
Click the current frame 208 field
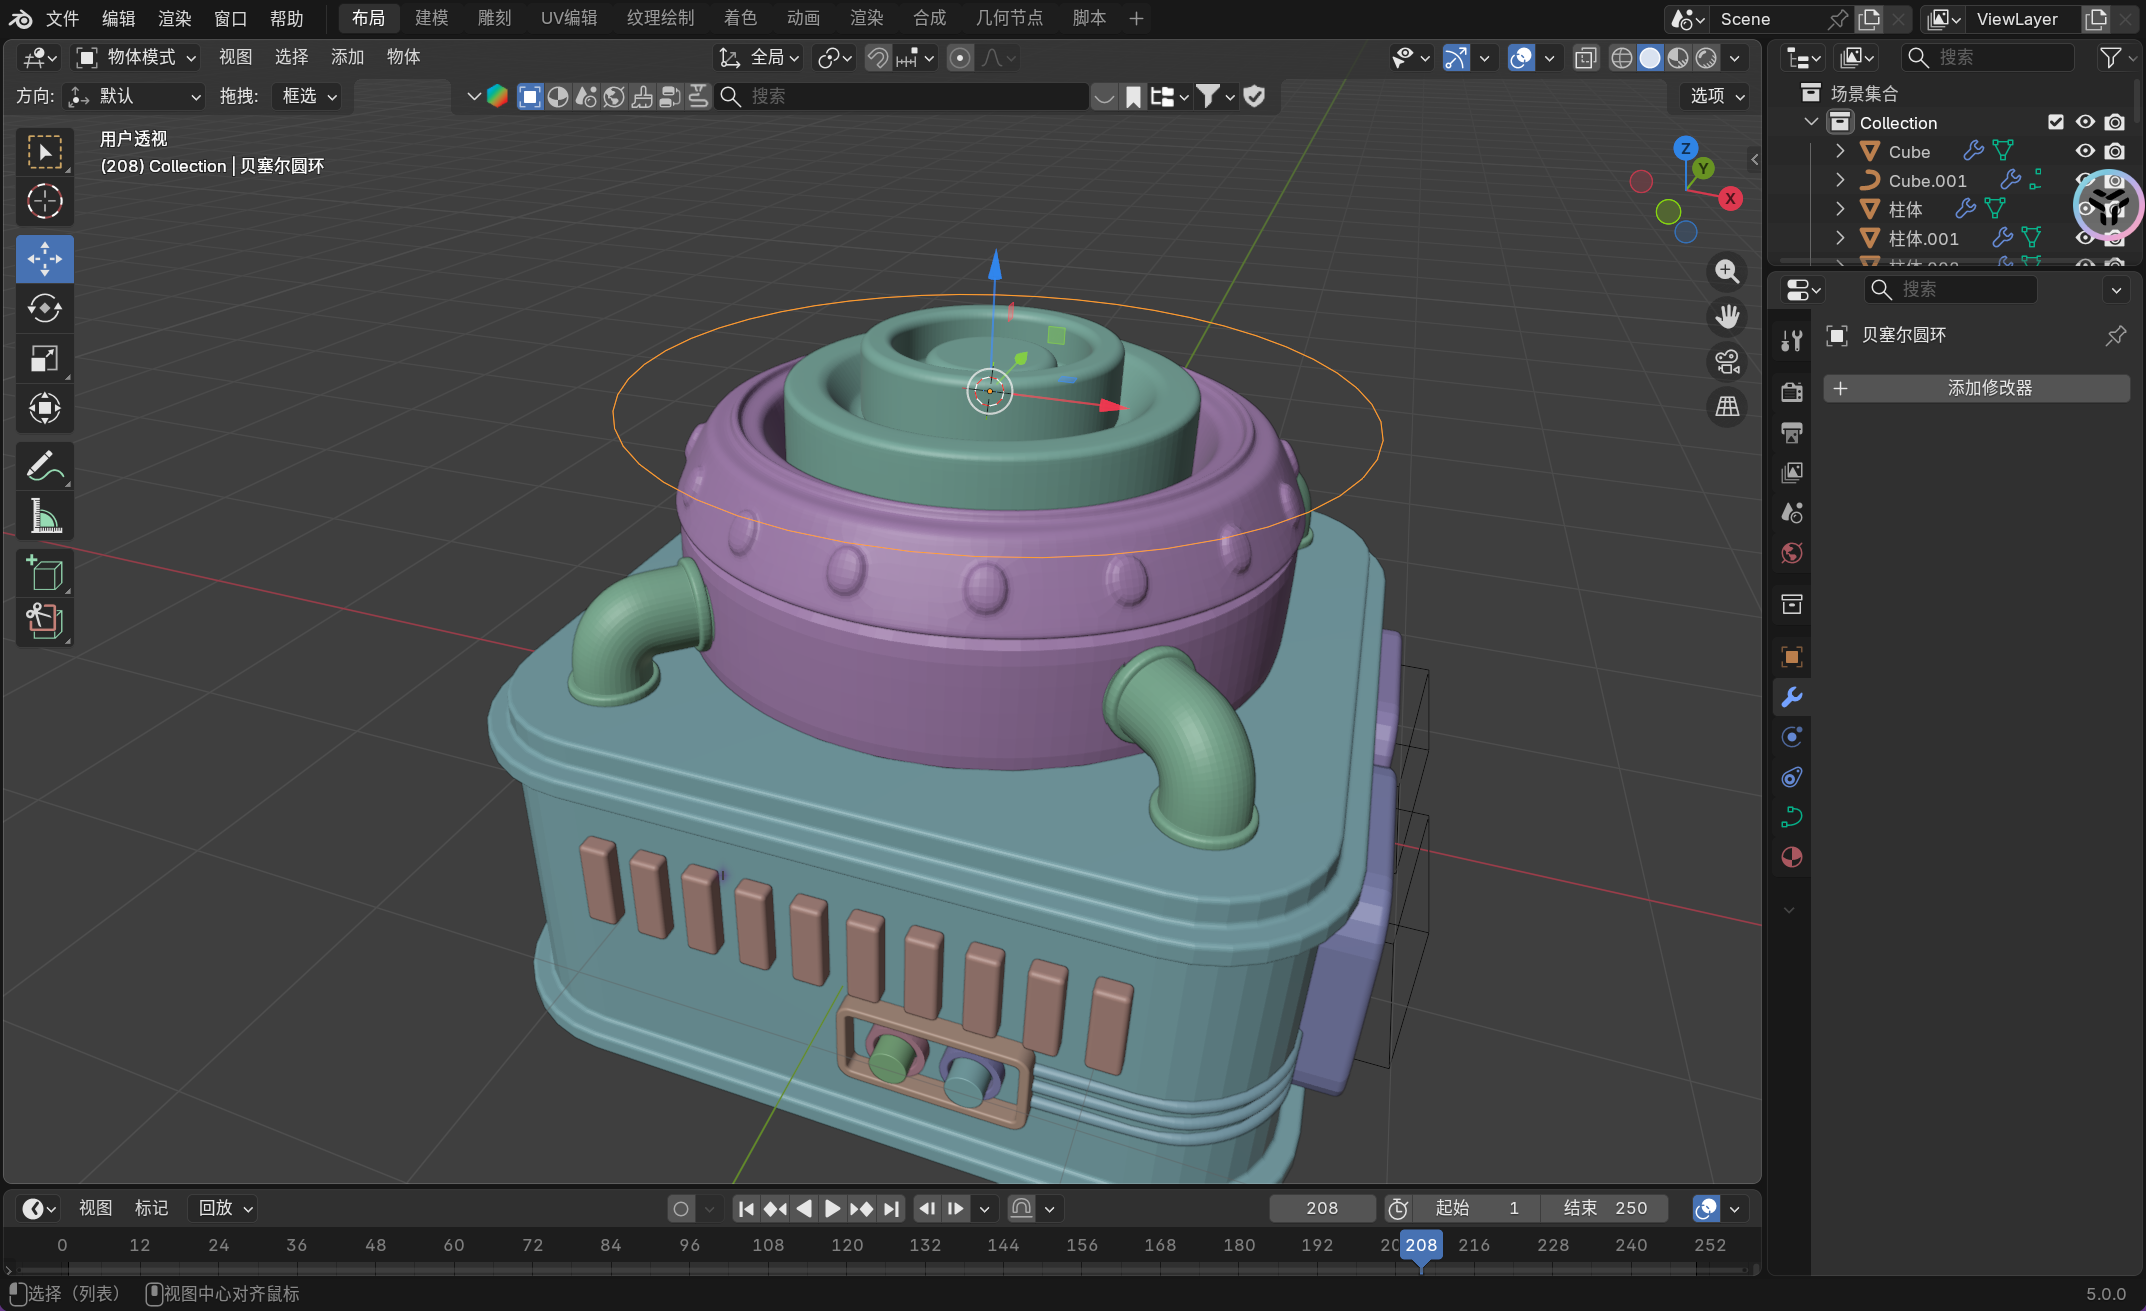pyautogui.click(x=1321, y=1208)
